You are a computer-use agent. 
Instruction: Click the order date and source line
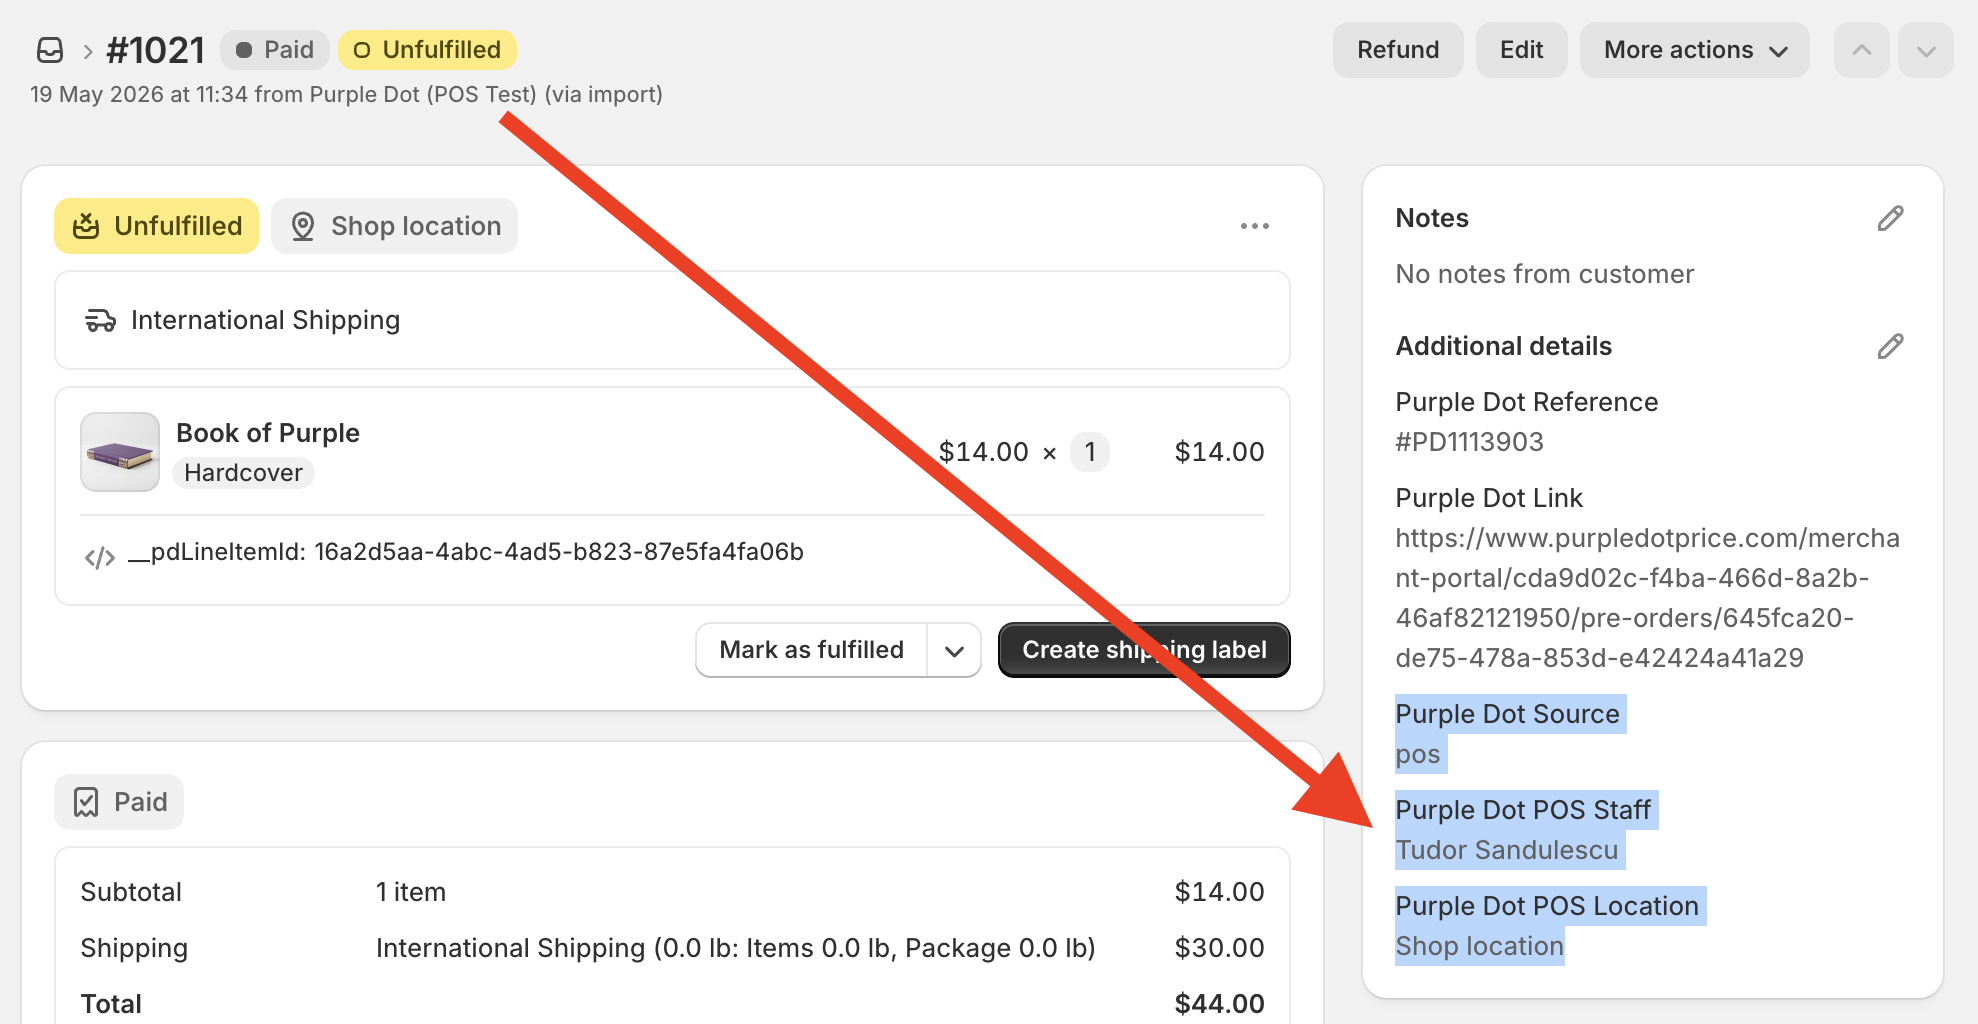click(x=347, y=94)
